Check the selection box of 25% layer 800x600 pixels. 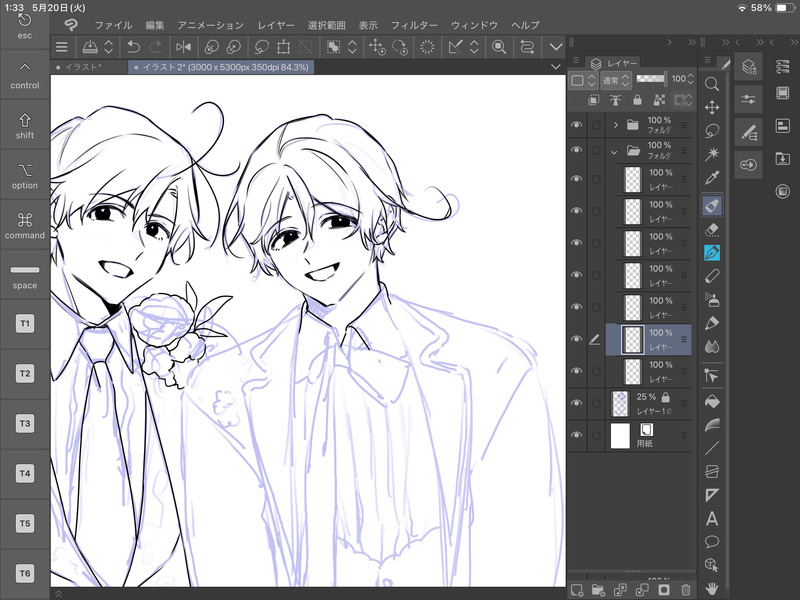click(x=596, y=404)
